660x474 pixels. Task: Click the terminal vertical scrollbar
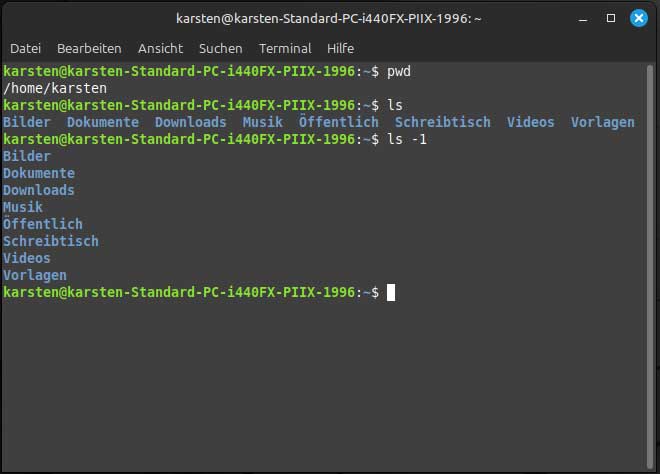point(650,266)
